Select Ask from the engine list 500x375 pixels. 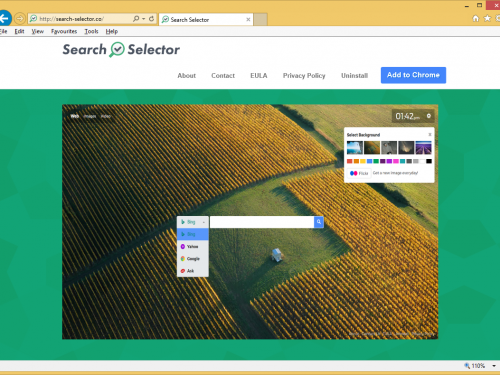(193, 271)
